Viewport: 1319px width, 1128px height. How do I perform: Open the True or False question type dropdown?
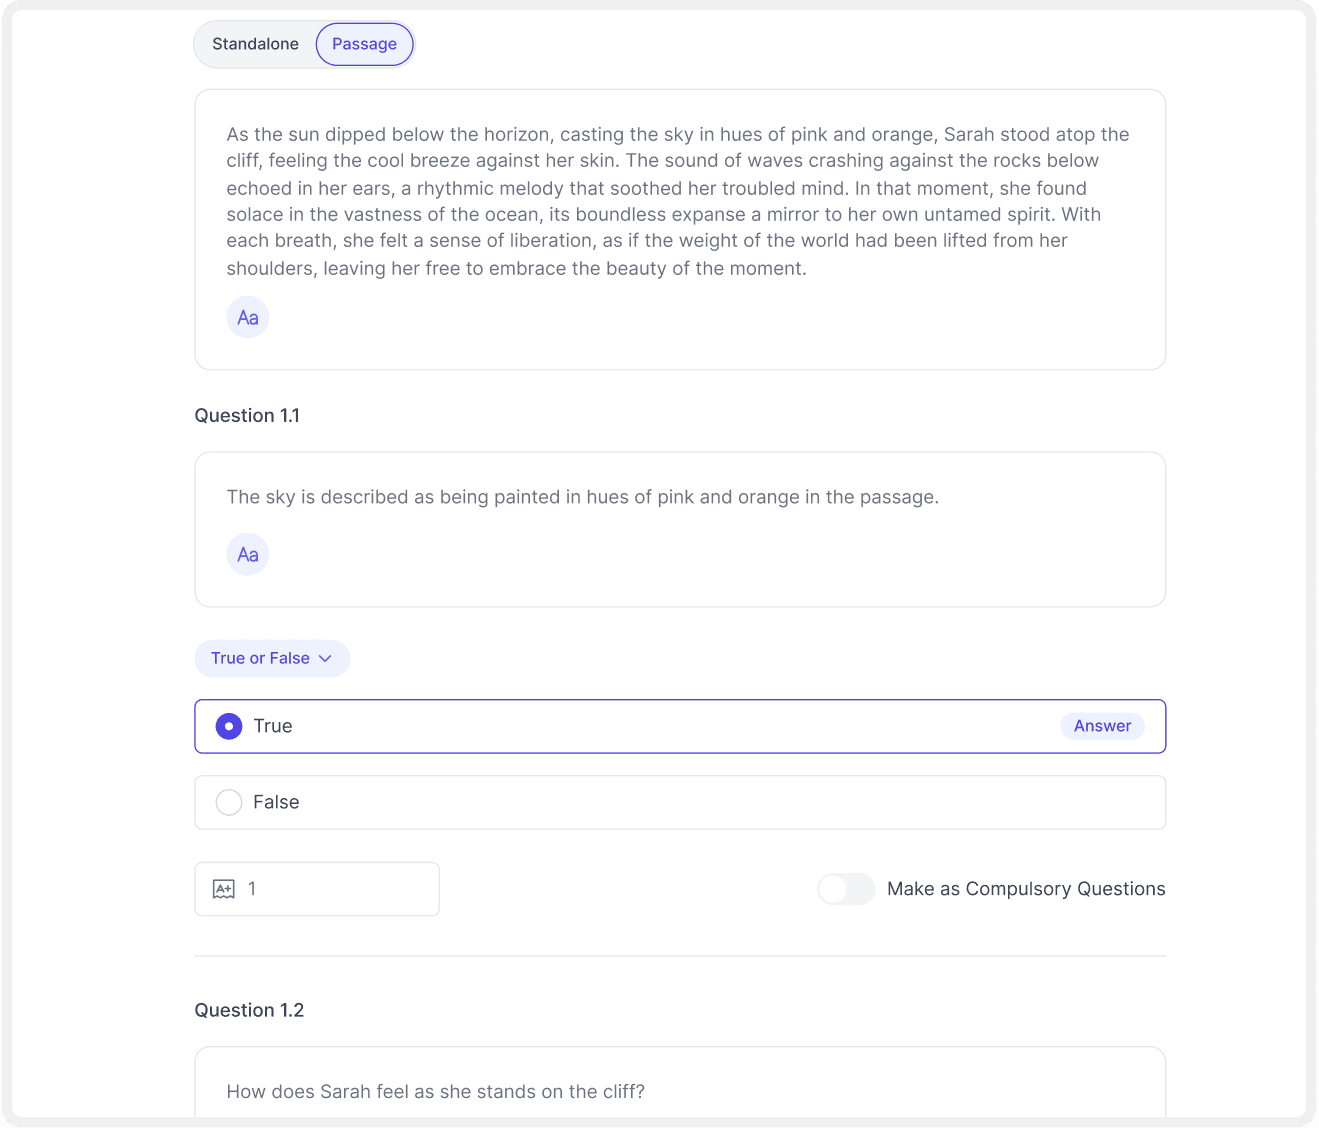coord(262,658)
